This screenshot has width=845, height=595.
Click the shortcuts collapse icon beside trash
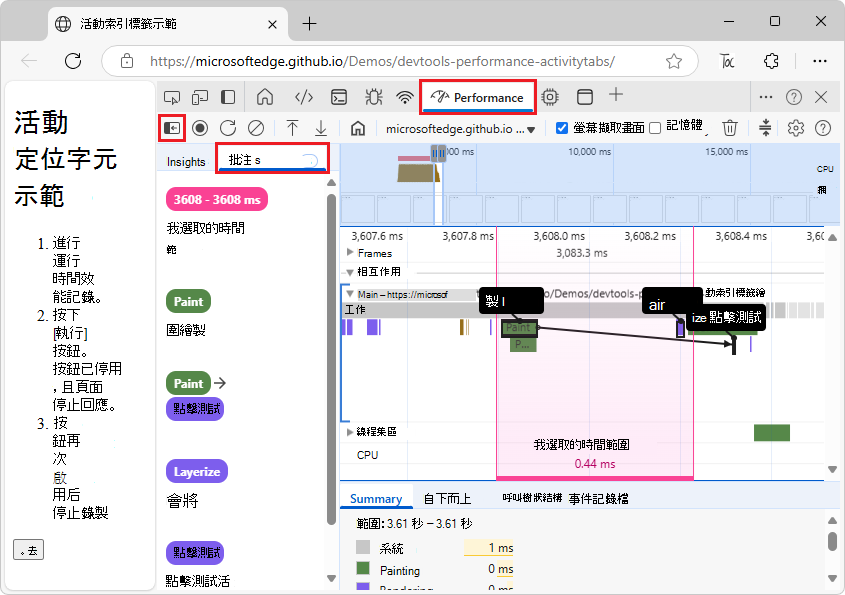pyautogui.click(x=765, y=128)
